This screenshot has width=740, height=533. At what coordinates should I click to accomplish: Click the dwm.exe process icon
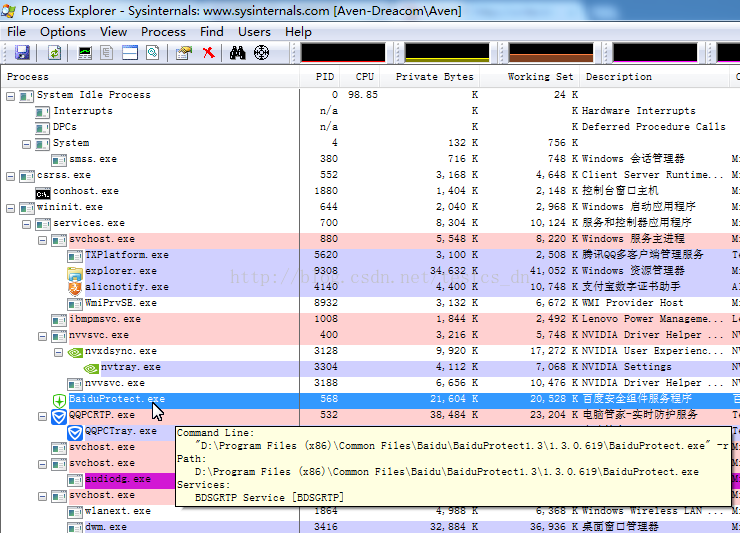[75, 528]
